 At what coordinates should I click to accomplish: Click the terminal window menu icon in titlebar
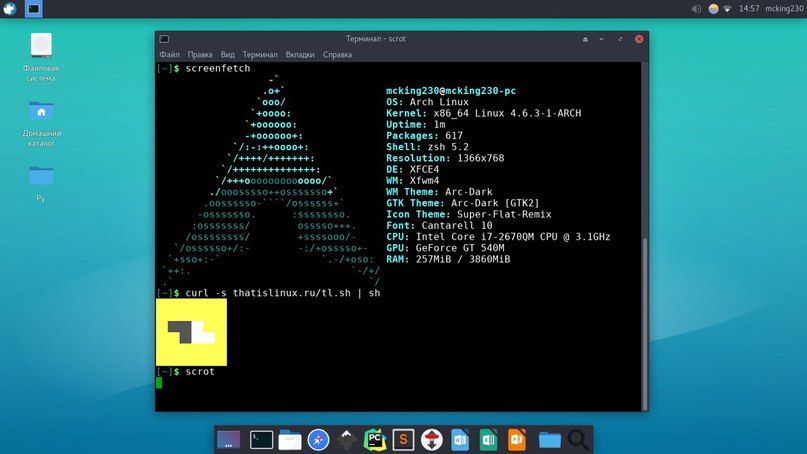pyautogui.click(x=164, y=39)
